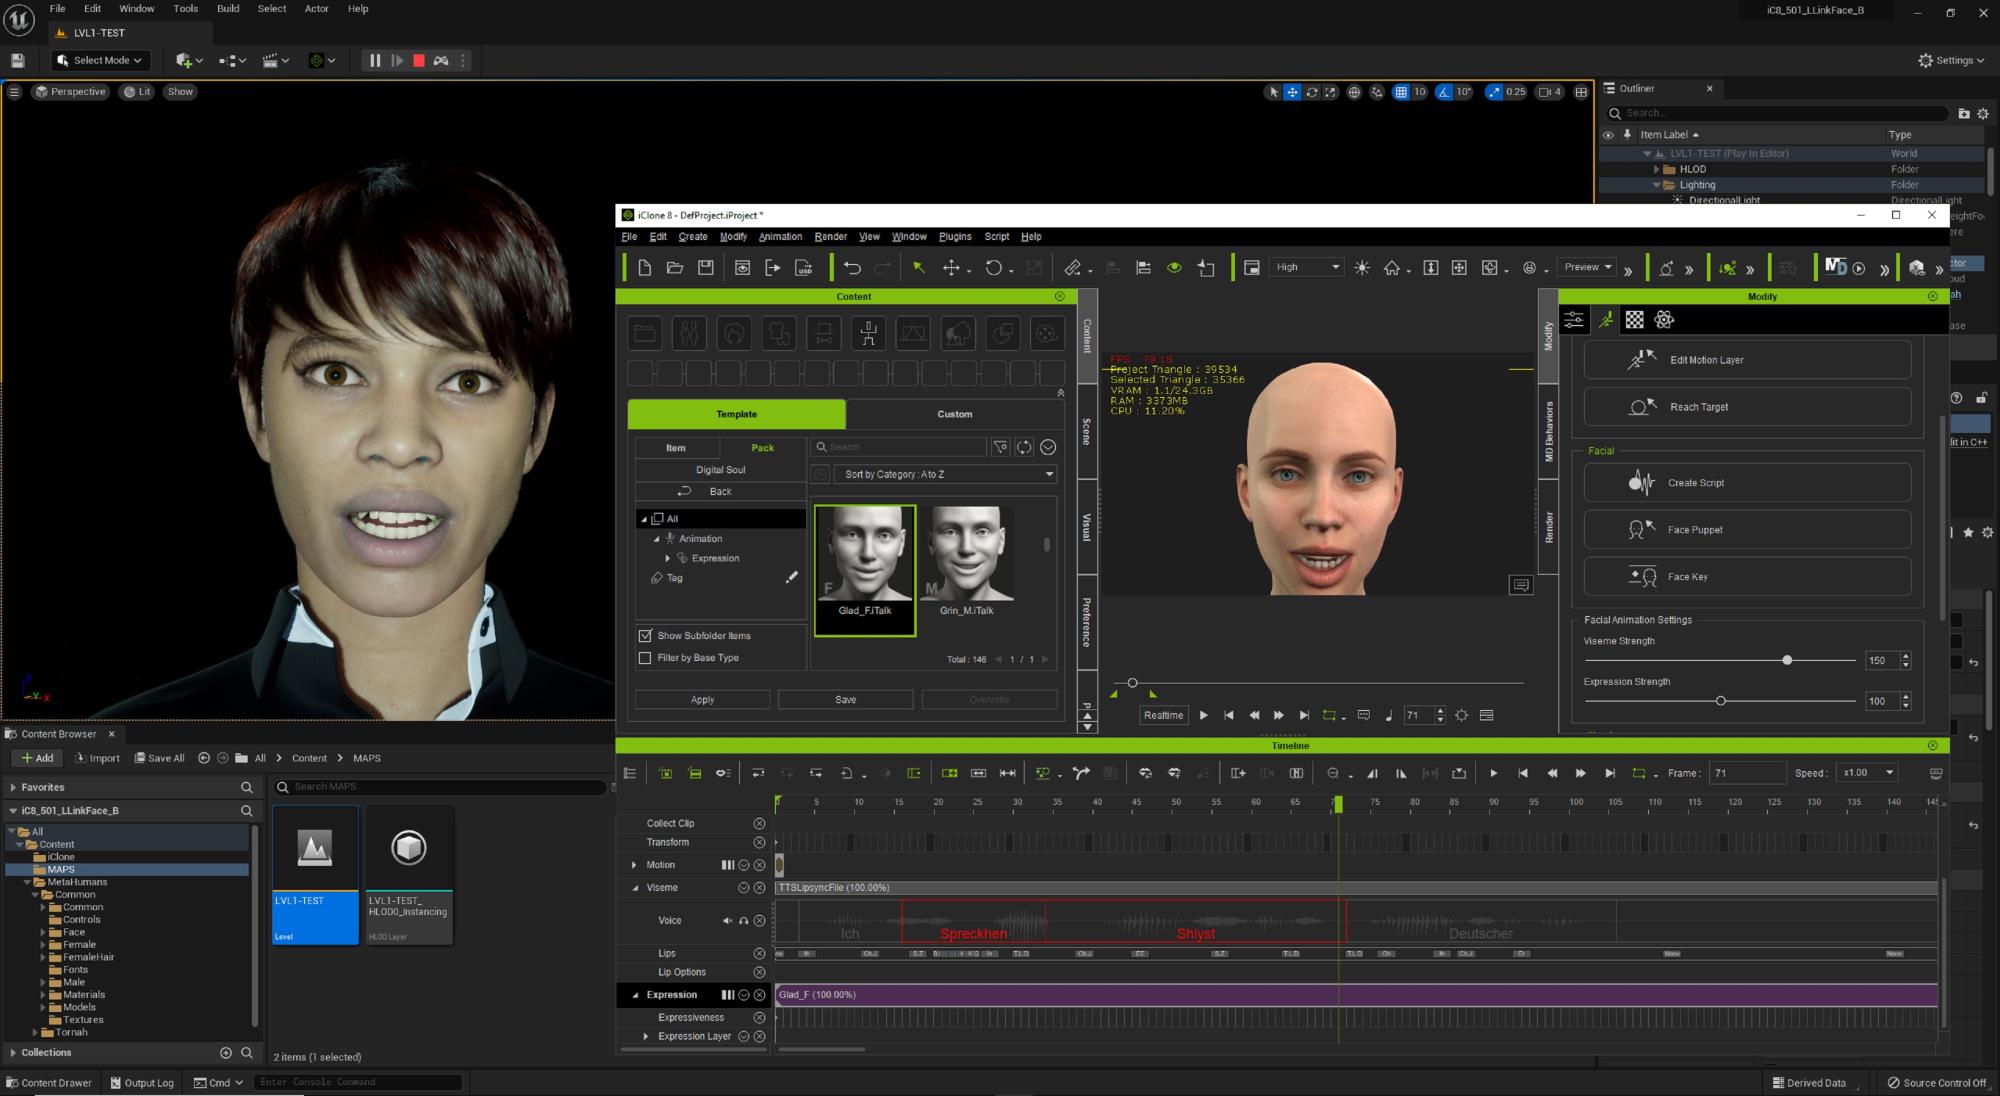This screenshot has height=1096, width=2000.
Task: Open the timeline Speed x1.00 dropdown
Action: (x=1868, y=773)
